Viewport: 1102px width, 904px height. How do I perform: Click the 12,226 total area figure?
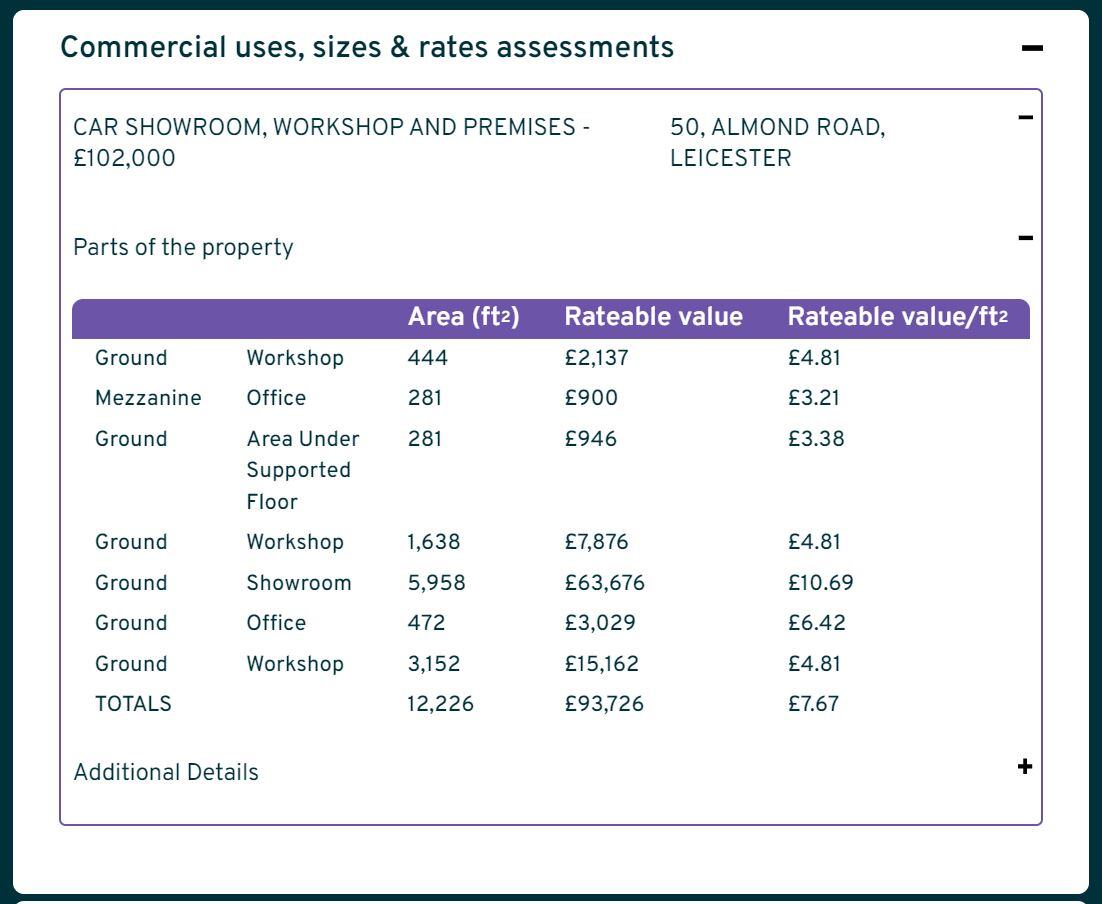[440, 704]
